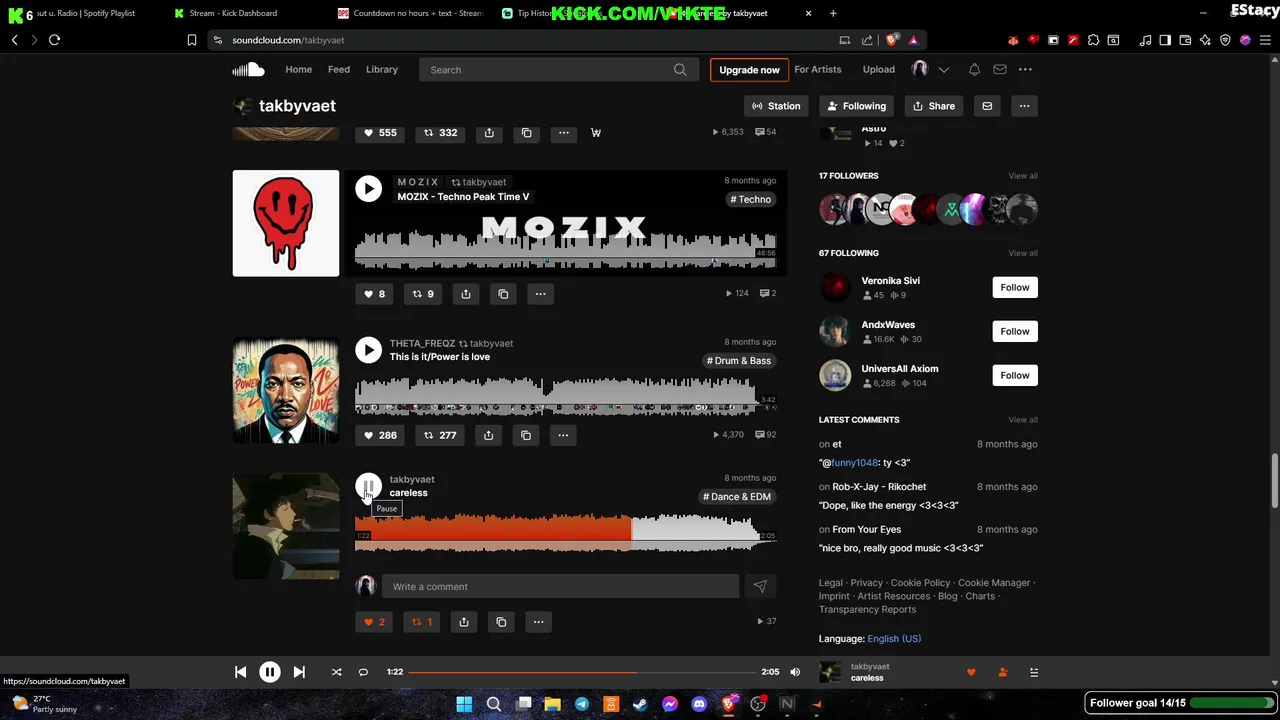Change language English (US) link

pyautogui.click(x=894, y=639)
